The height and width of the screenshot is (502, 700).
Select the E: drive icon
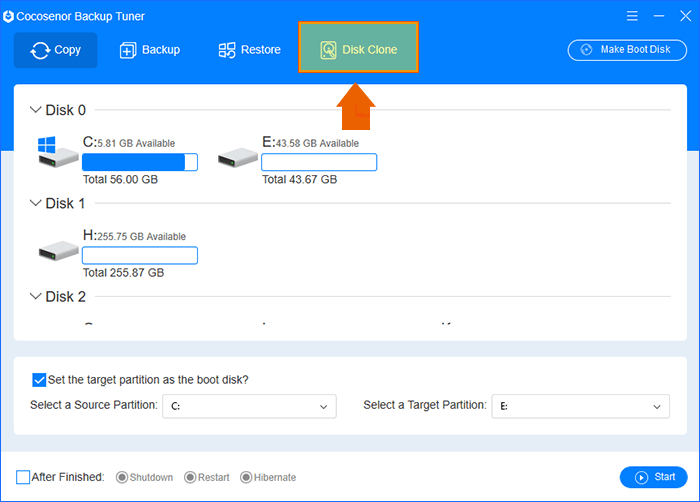point(238,158)
